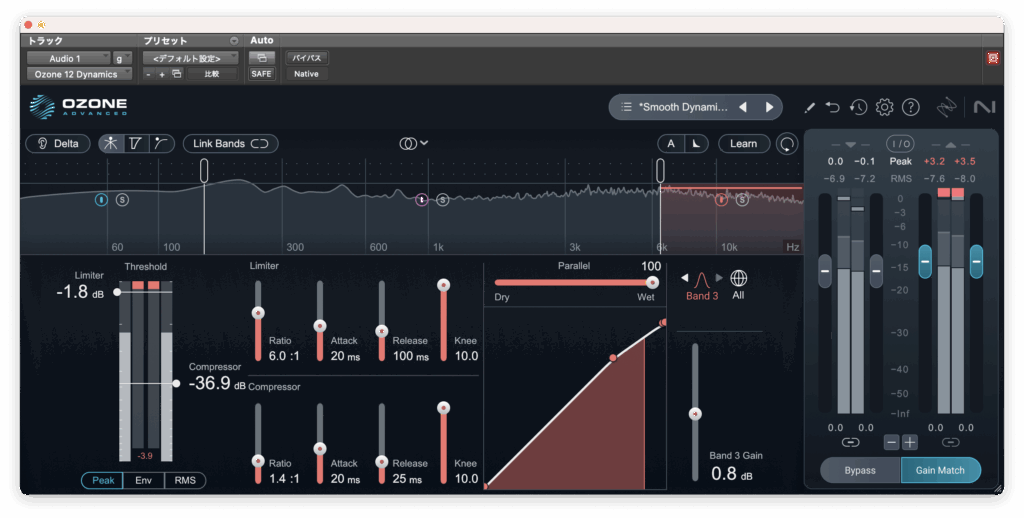Viewport: 1024px width, 518px height.
Task: Open Ozone settings gear icon
Action: pos(884,107)
